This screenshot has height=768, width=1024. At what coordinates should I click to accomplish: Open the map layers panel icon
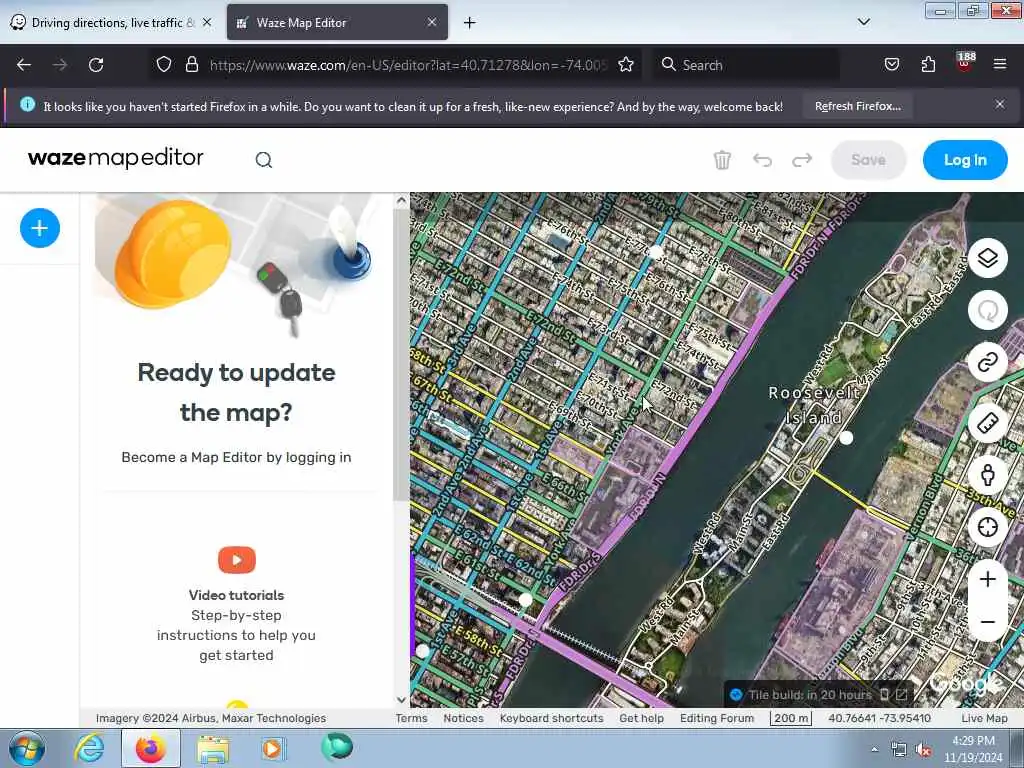click(x=987, y=258)
